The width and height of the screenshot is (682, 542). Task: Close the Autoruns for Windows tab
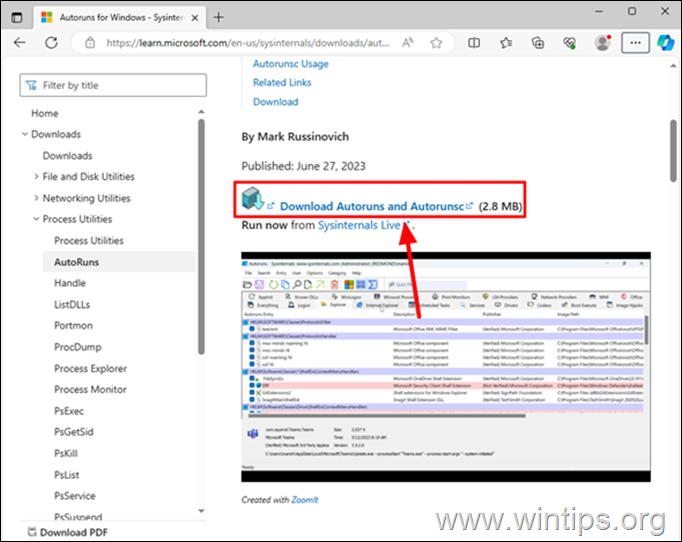pyautogui.click(x=195, y=18)
